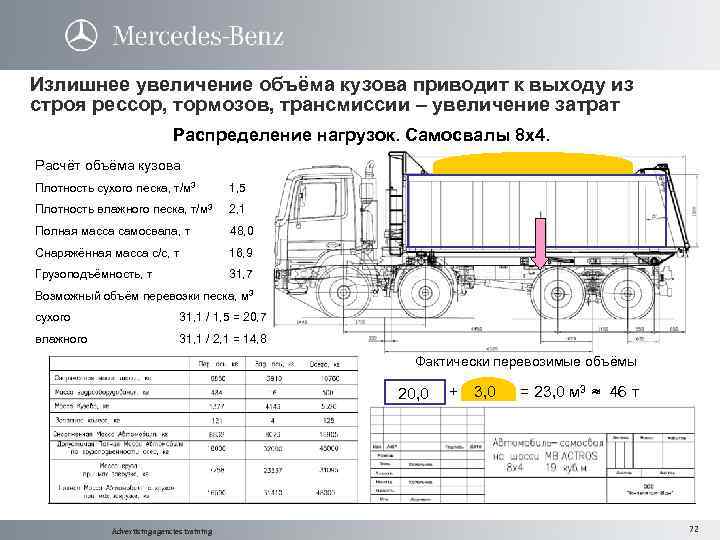Click calculation '31,1 / 1,5 = 20,7'

coord(223,317)
